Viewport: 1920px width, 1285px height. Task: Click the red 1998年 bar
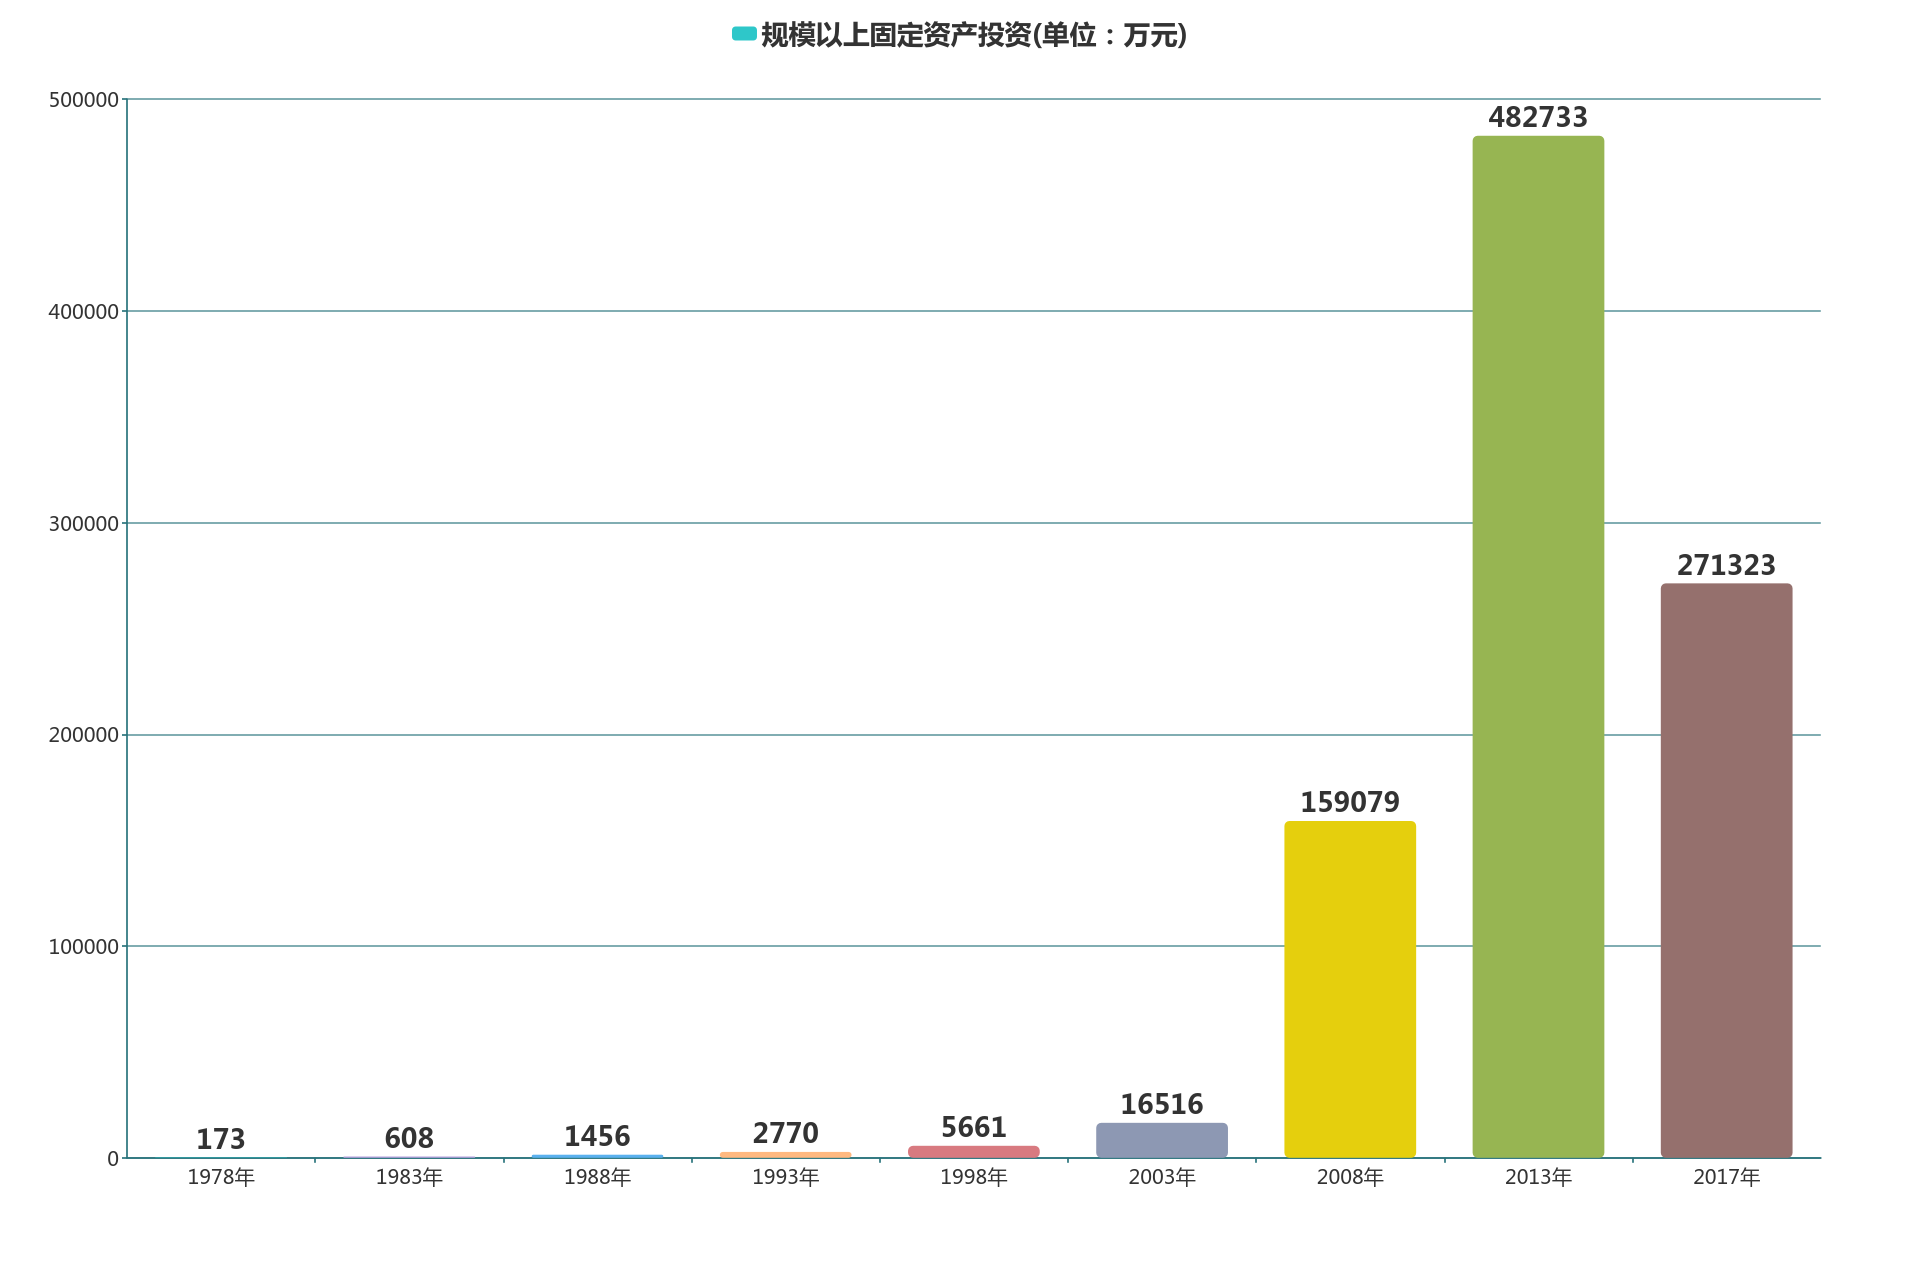pyautogui.click(x=973, y=1152)
